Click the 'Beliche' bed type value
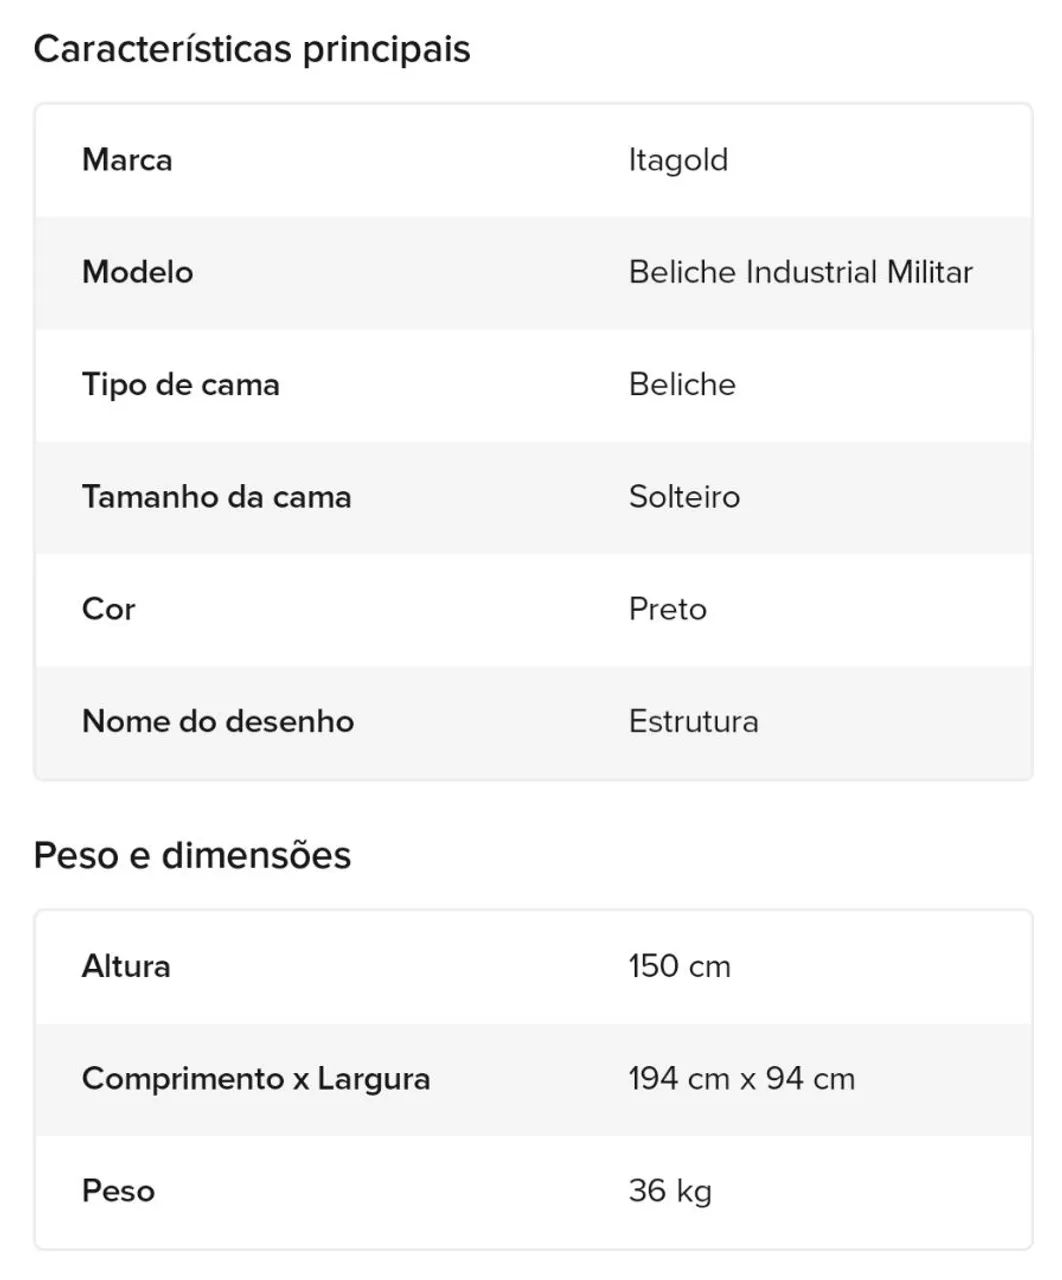Viewport: 1062px width, 1280px height. click(x=682, y=384)
